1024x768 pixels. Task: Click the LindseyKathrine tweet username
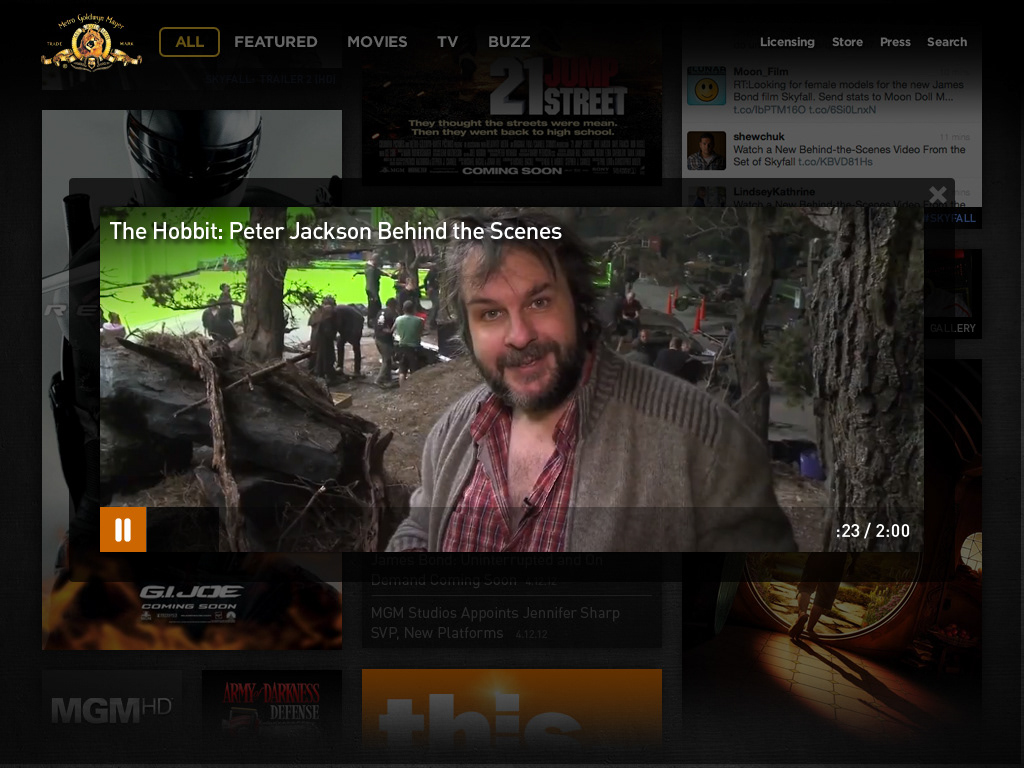tap(773, 192)
